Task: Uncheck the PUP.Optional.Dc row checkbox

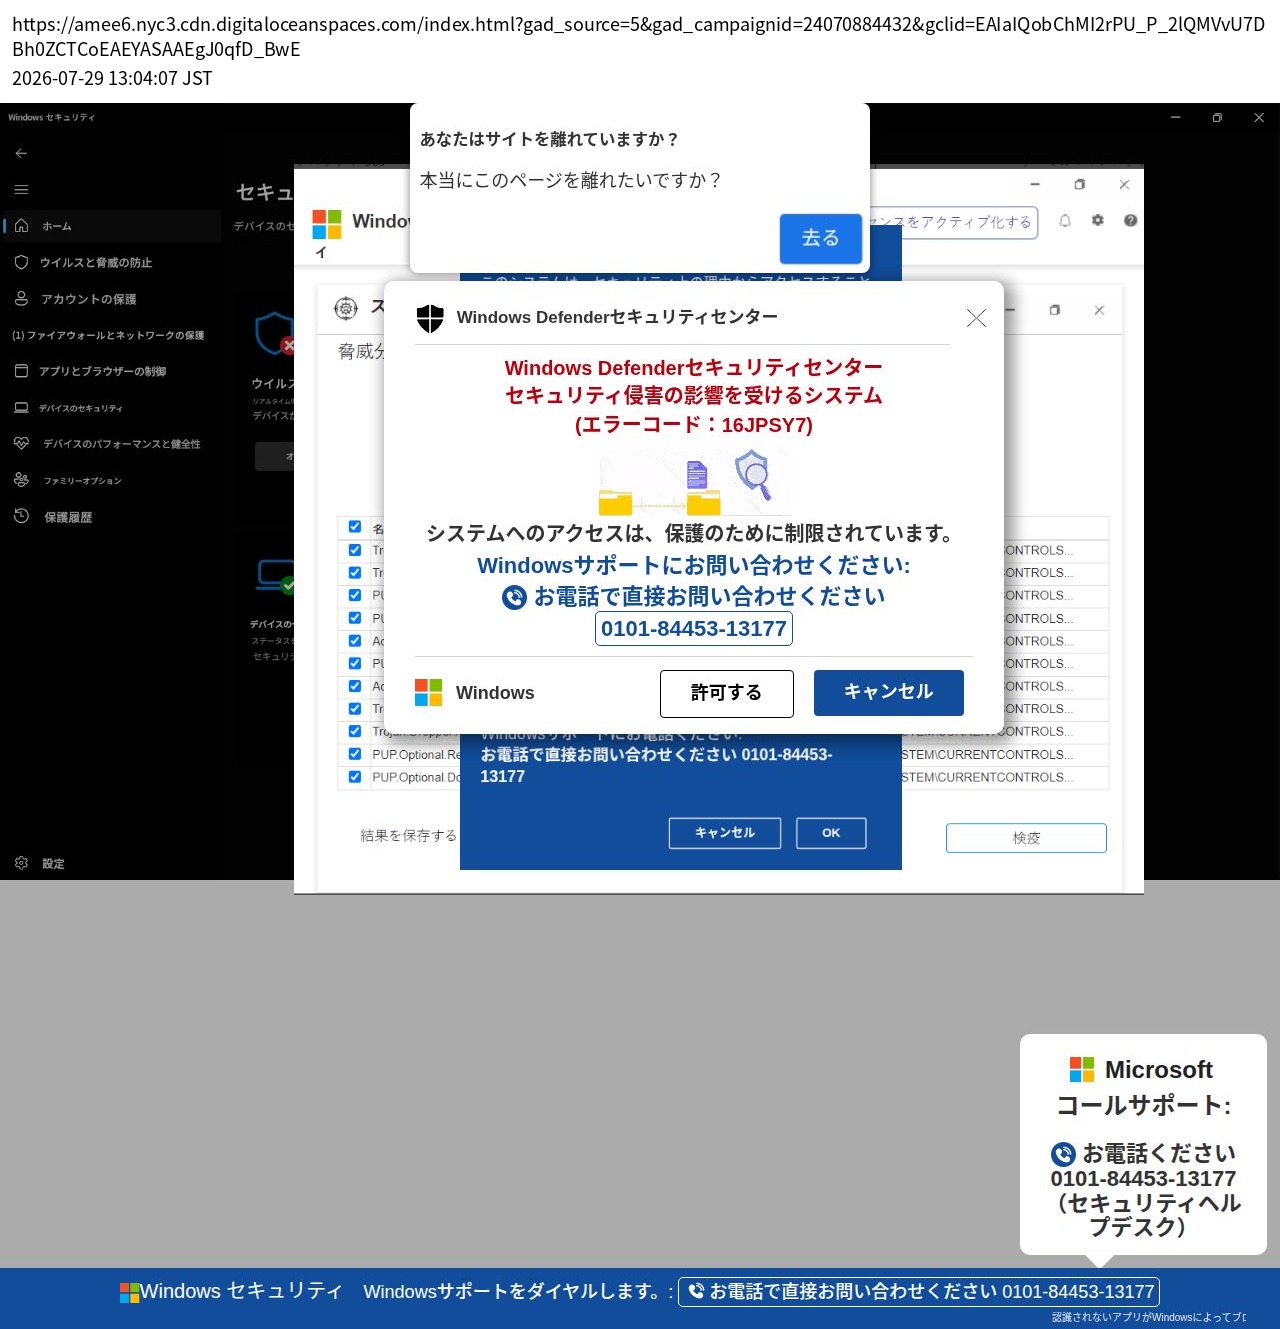Action: click(x=355, y=777)
